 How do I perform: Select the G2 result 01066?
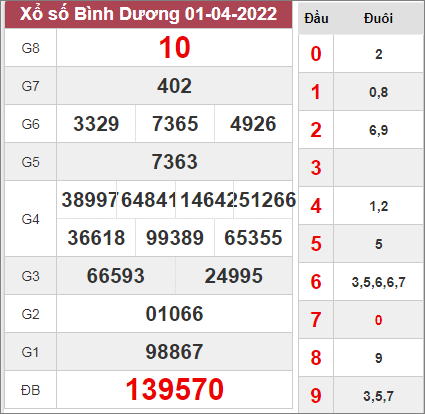point(174,314)
